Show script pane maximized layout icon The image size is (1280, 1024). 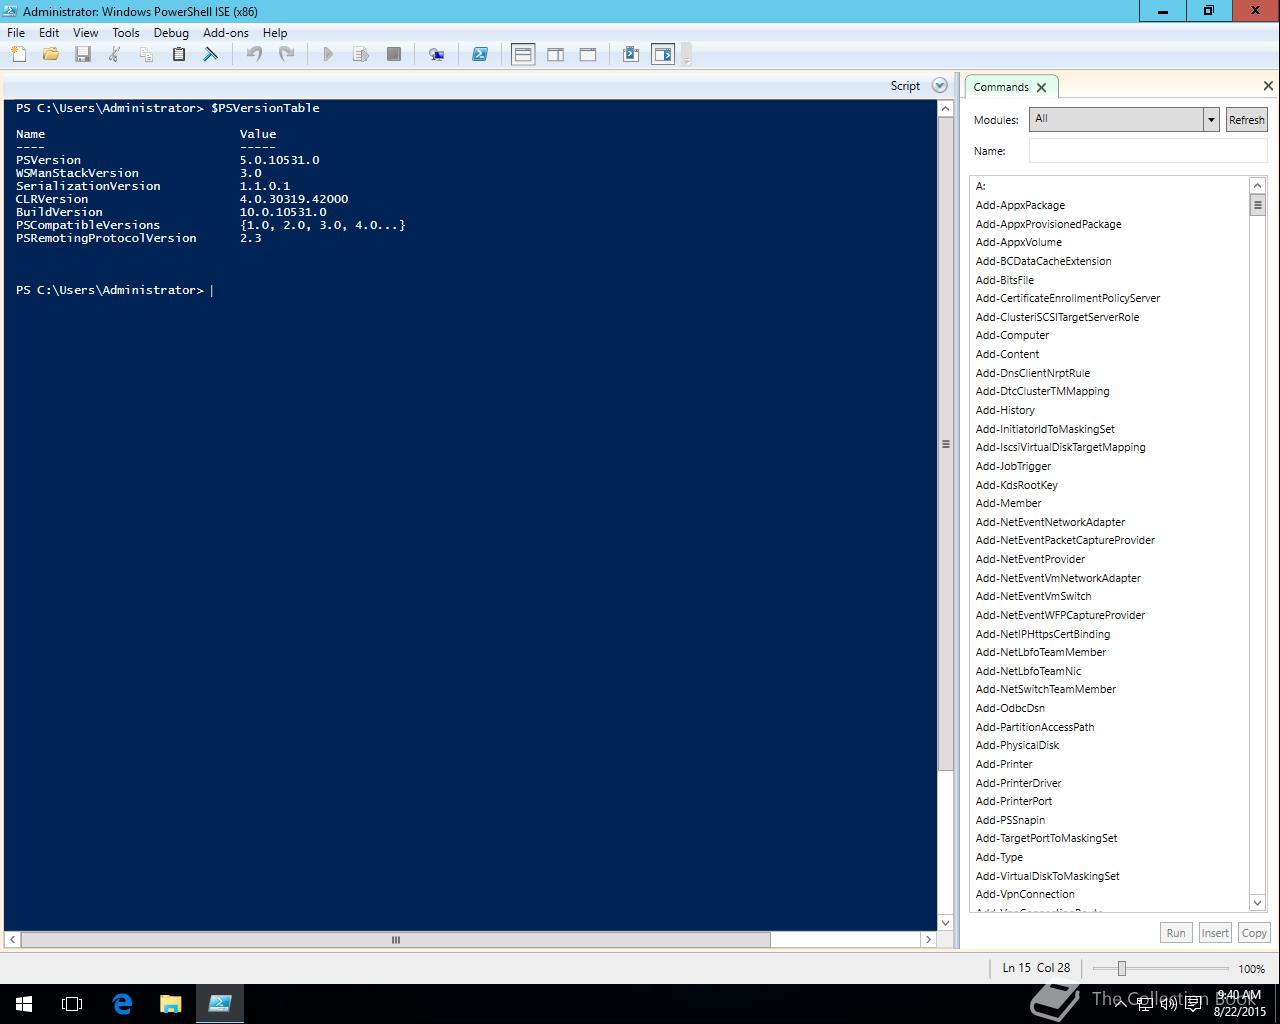coord(588,55)
